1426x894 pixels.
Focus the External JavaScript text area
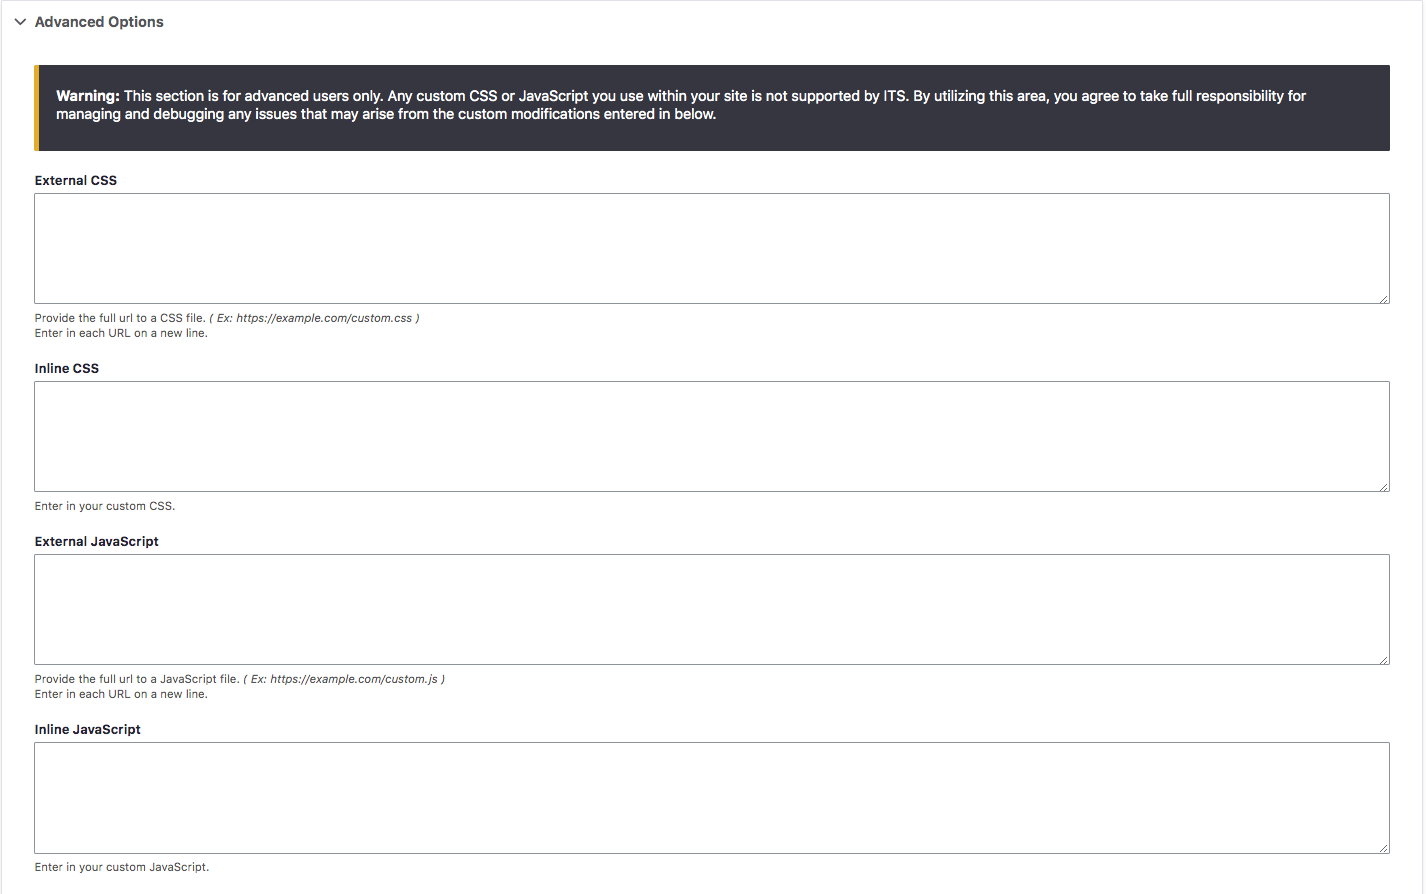[711, 609]
